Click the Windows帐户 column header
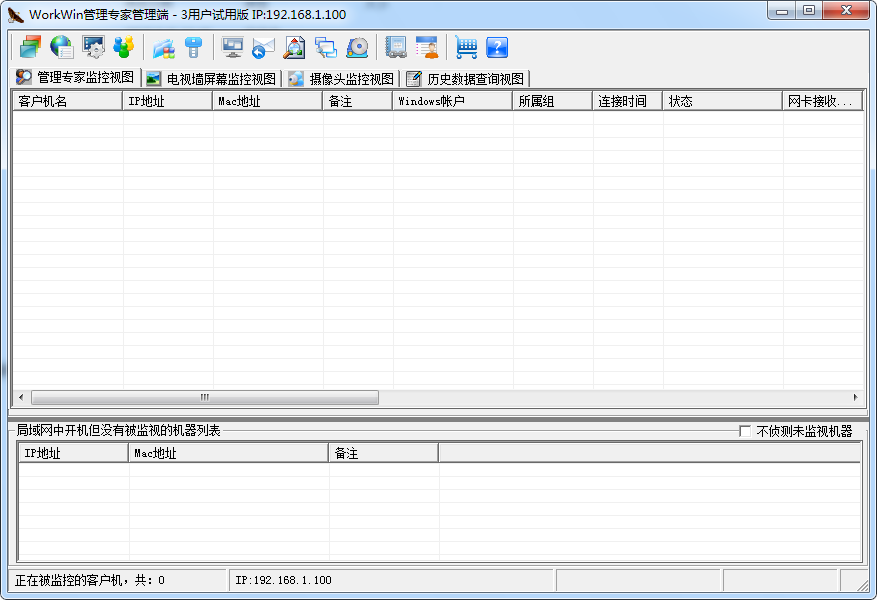 point(452,101)
